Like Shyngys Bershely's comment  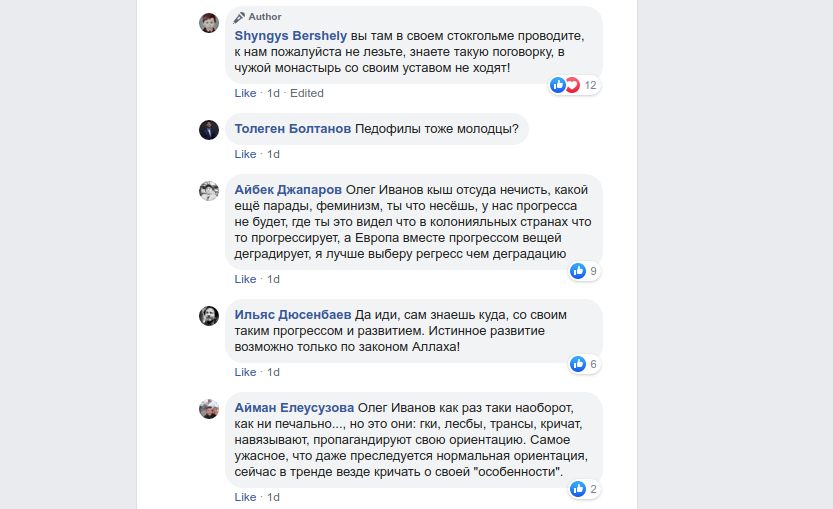pos(246,93)
